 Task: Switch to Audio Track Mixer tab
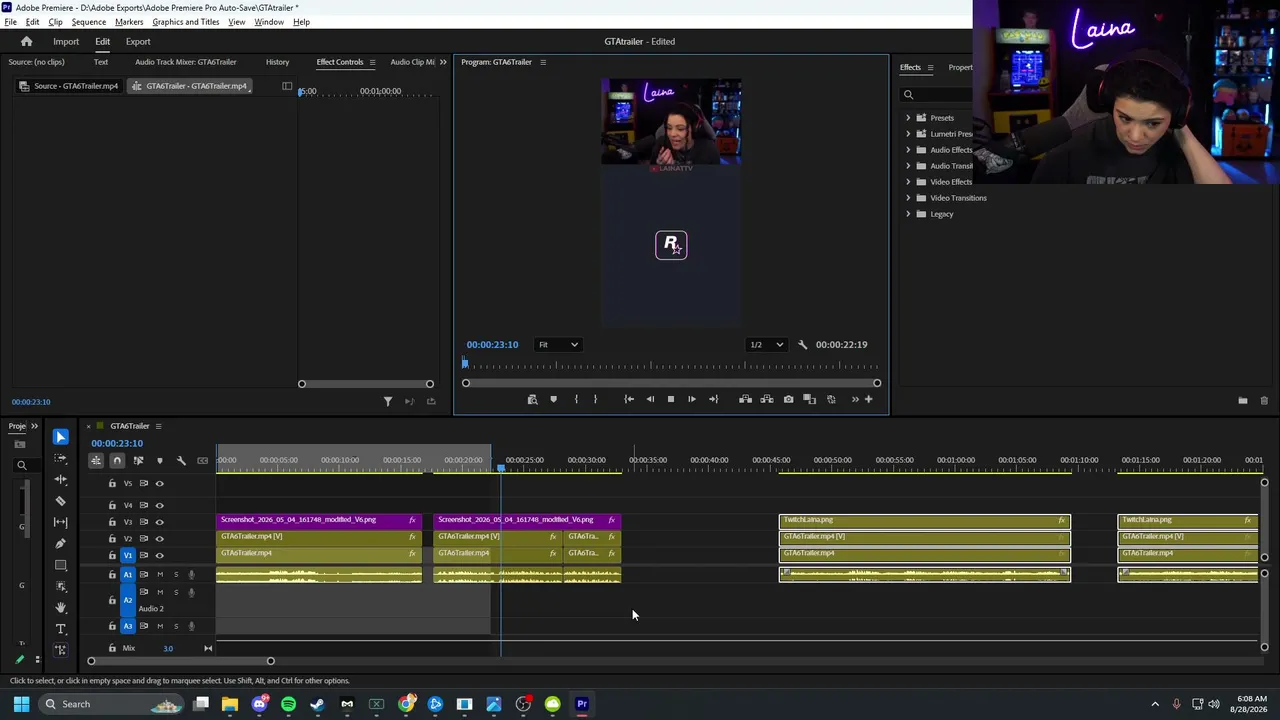[x=186, y=62]
